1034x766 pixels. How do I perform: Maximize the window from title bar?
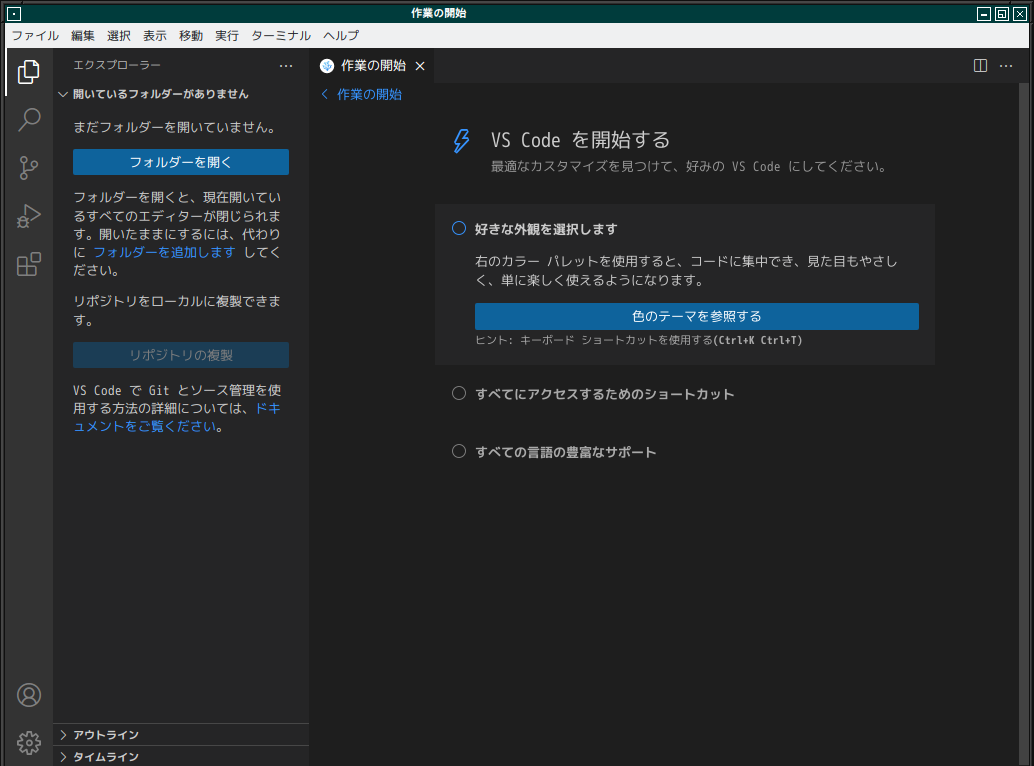(1002, 13)
